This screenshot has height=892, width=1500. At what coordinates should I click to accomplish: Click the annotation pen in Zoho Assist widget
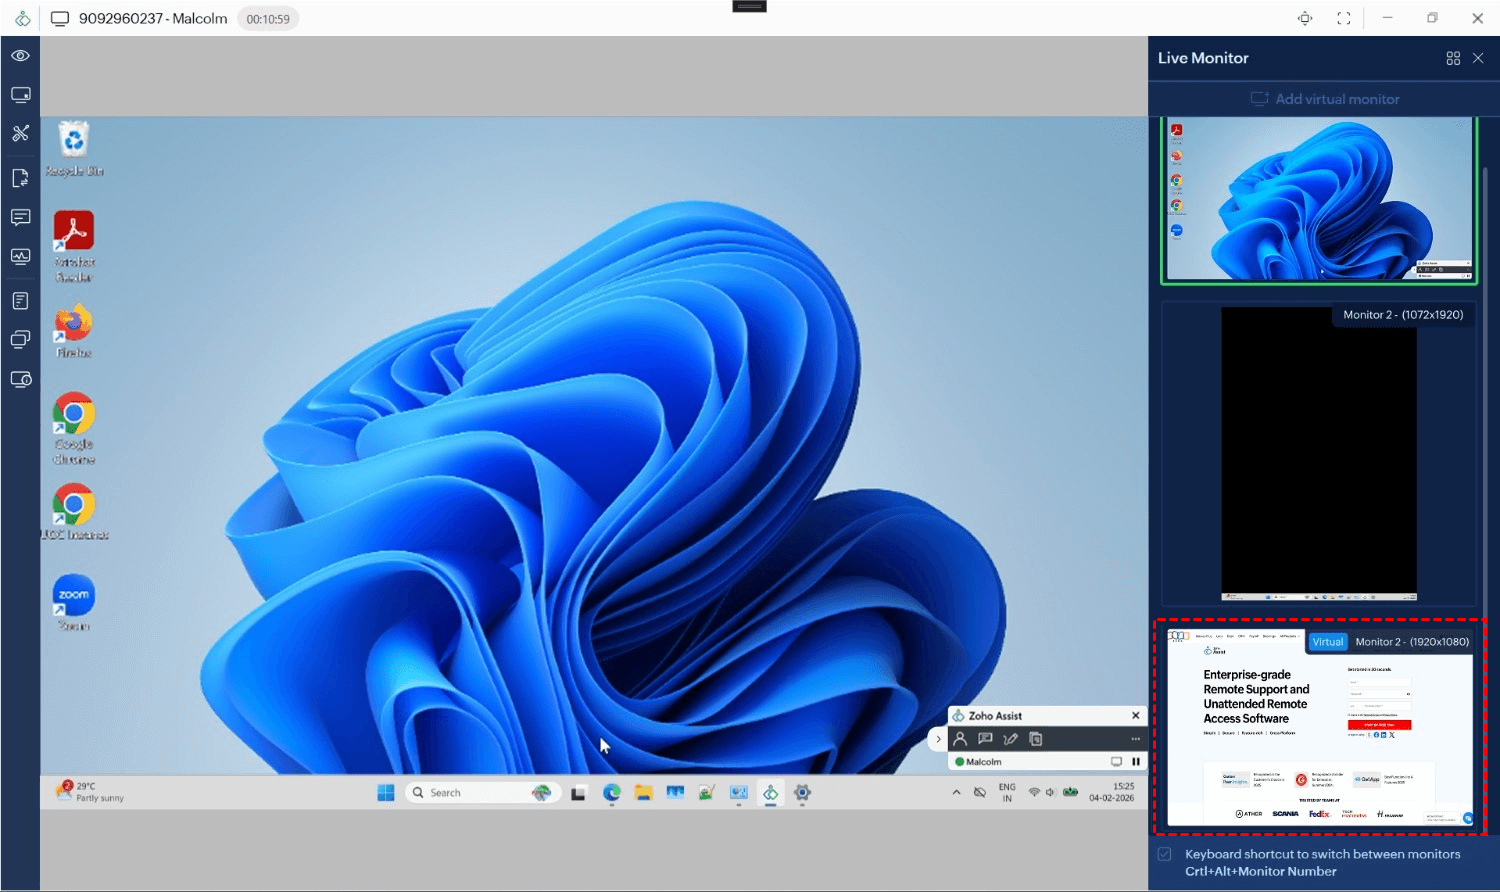coord(1010,739)
